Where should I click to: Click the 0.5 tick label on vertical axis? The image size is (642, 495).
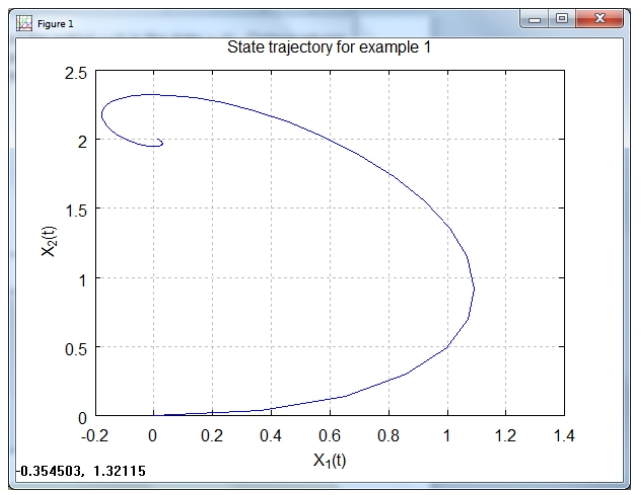click(x=76, y=349)
